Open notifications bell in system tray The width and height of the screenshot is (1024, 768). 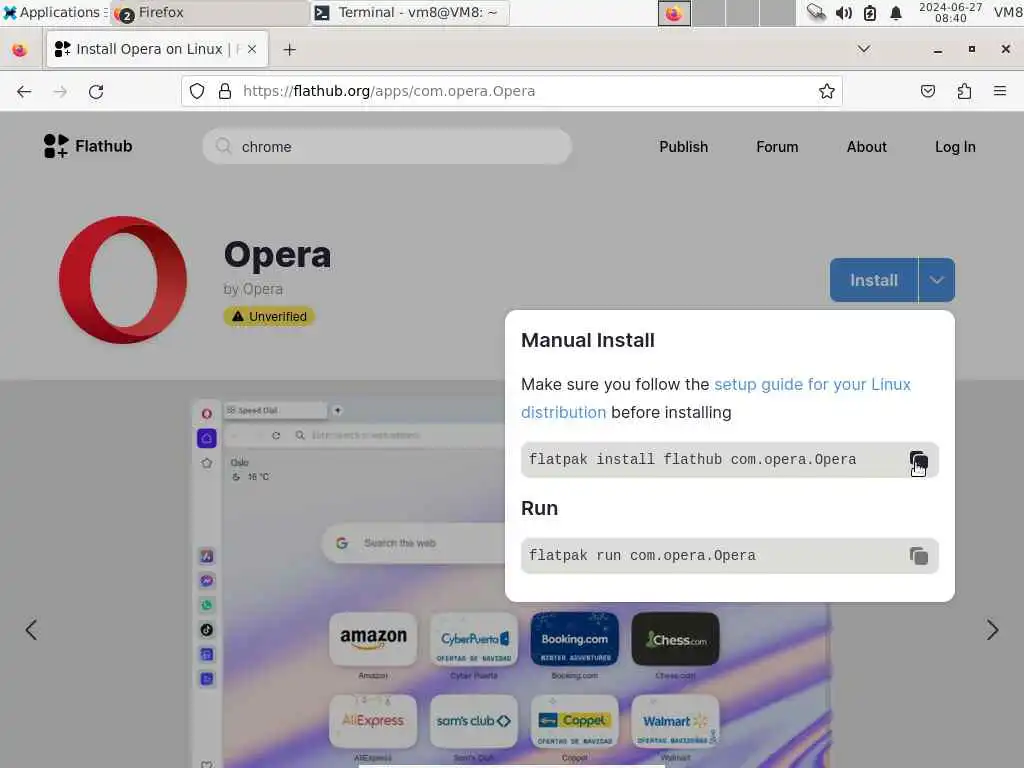tap(896, 13)
